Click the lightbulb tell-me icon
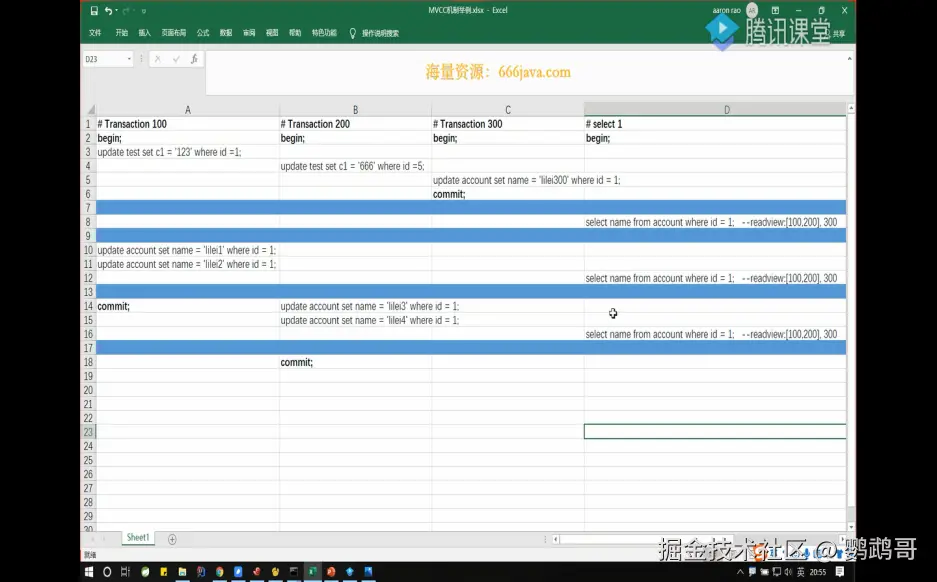 [353, 33]
